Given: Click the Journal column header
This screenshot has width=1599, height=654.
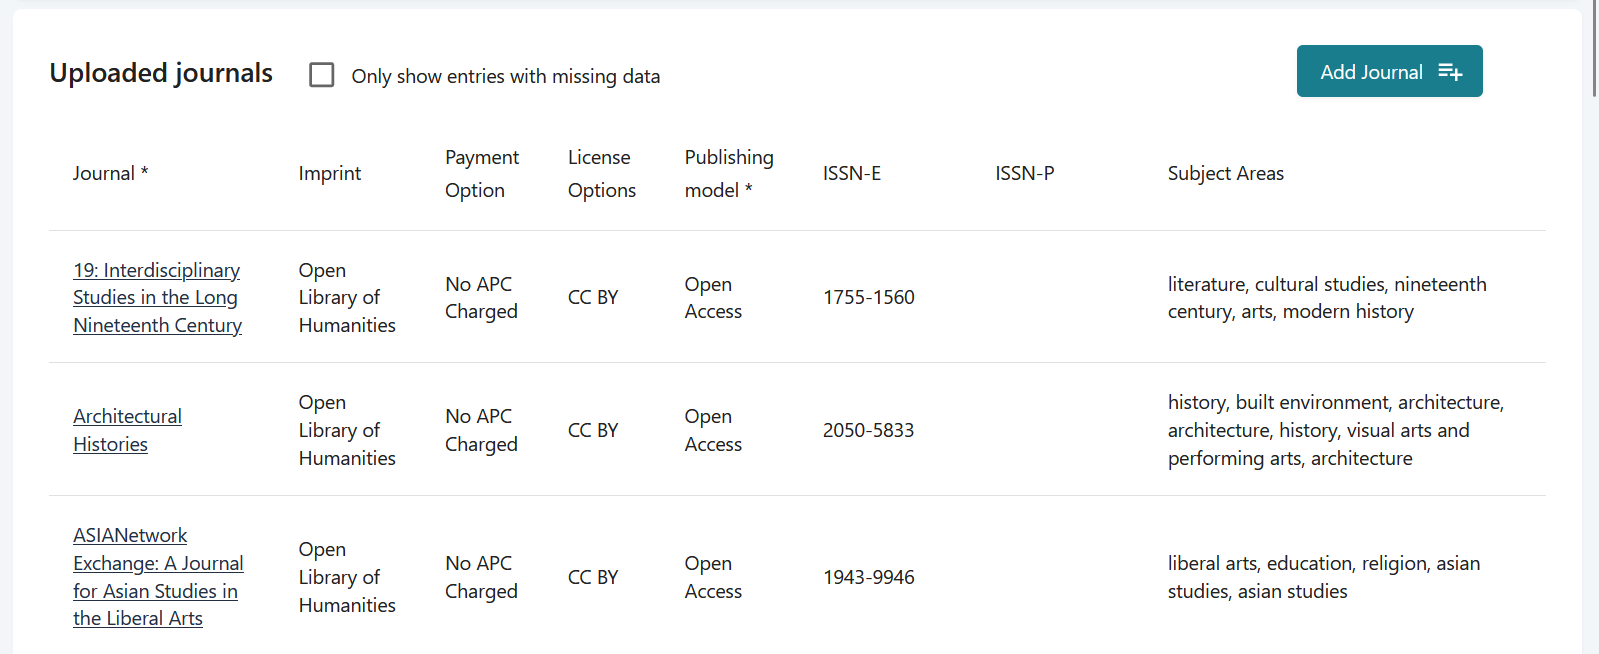Looking at the screenshot, I should [110, 172].
